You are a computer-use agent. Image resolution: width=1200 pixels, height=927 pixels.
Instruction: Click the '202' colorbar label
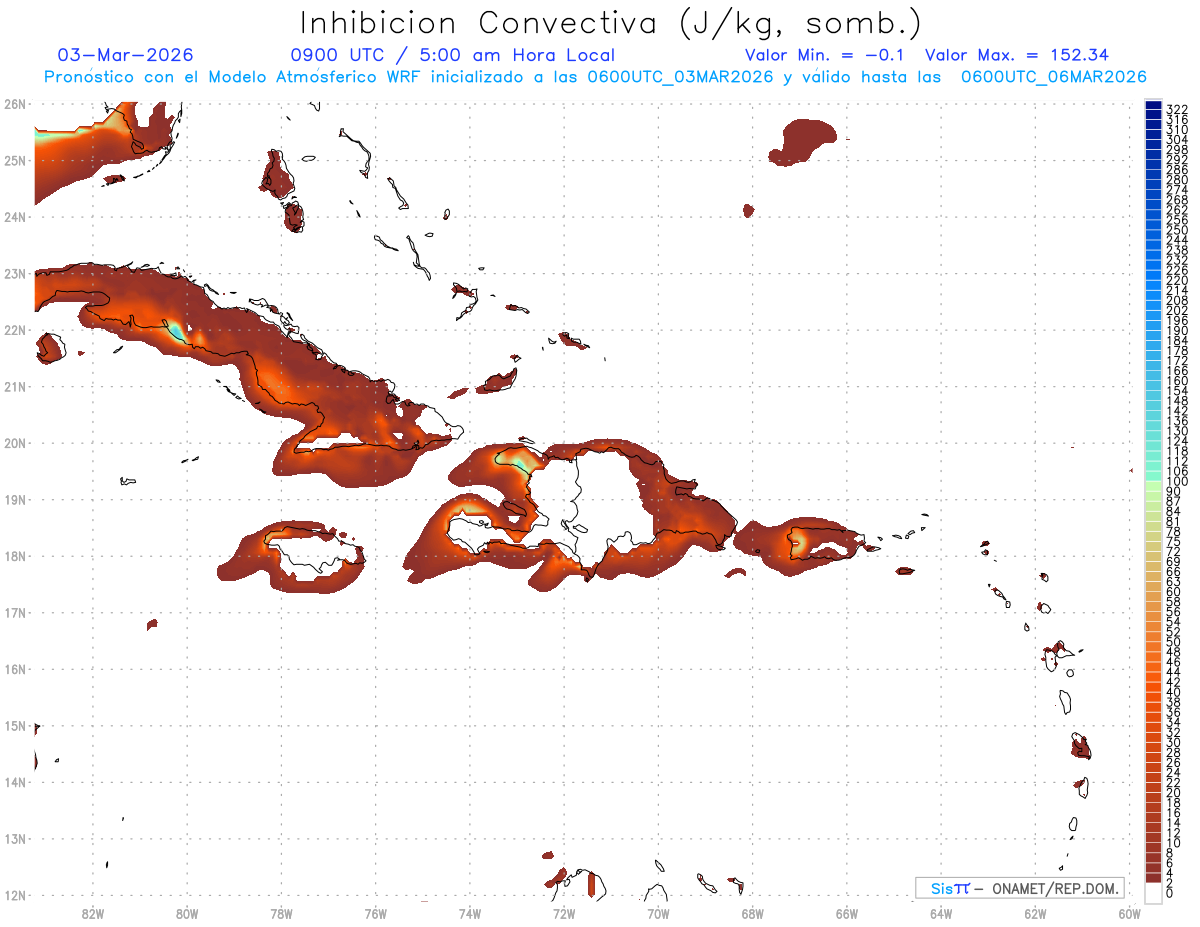(1176, 310)
